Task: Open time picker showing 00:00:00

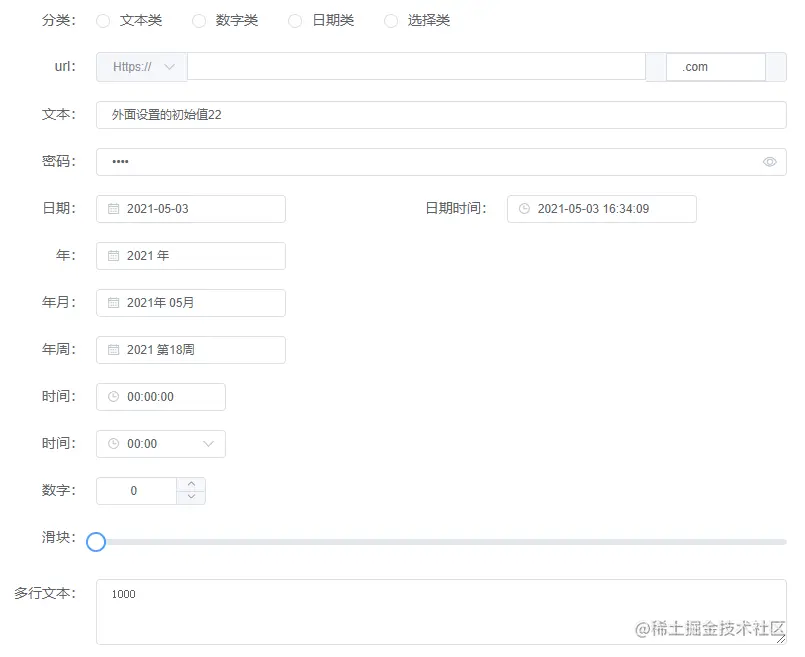Action: pyautogui.click(x=161, y=397)
